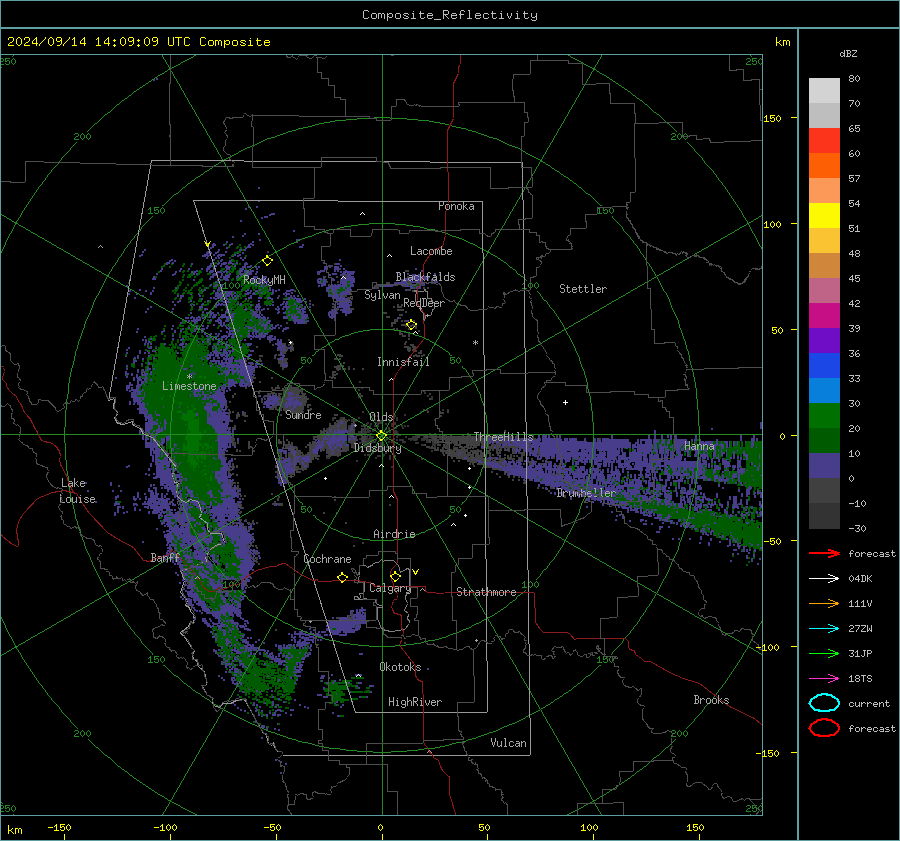The height and width of the screenshot is (841, 900).
Task: Click the Banff town label
Action: point(165,557)
